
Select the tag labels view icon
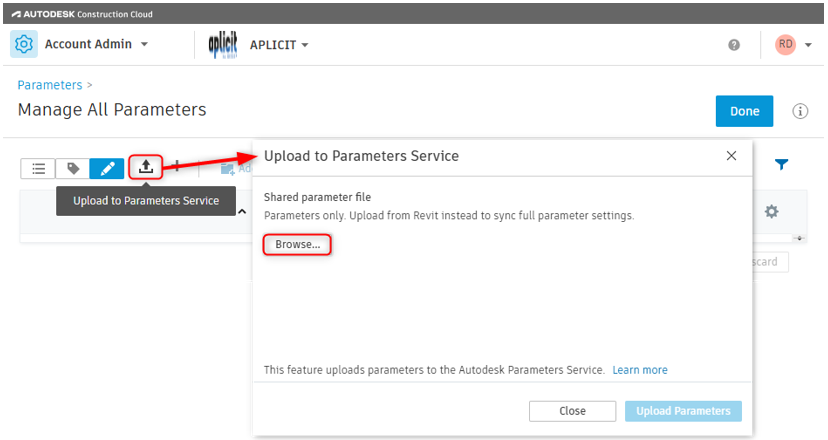[73, 168]
